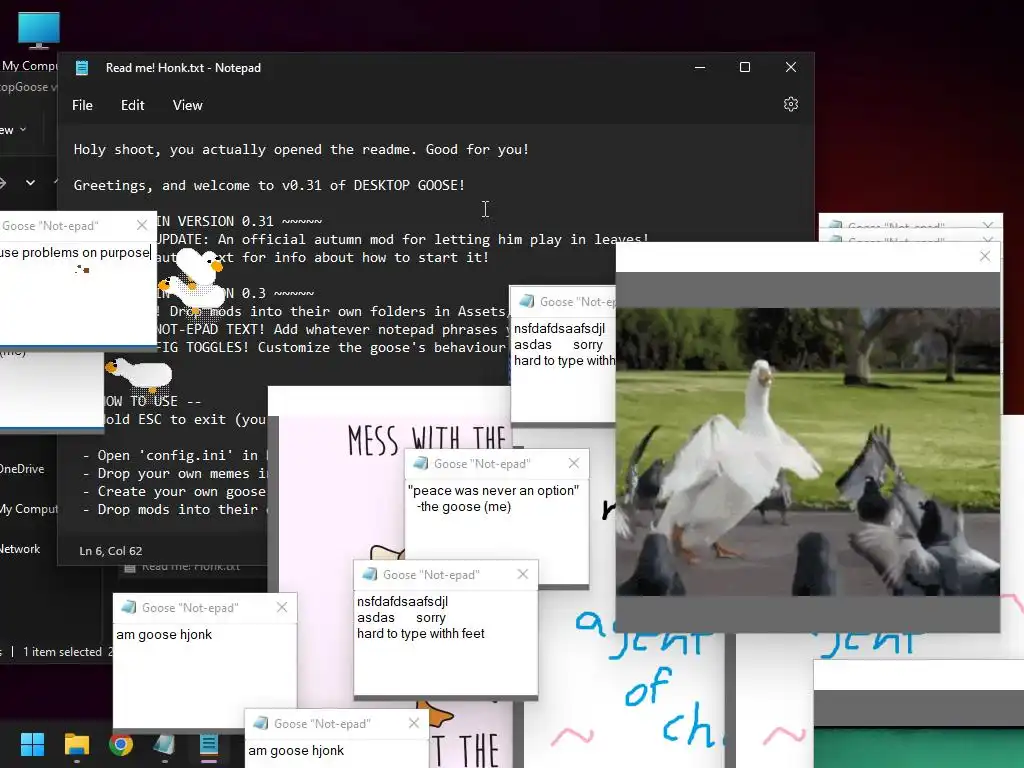Close the Not-epad reading 'hard to type withh feet'
1024x768 pixels.
[x=522, y=574]
